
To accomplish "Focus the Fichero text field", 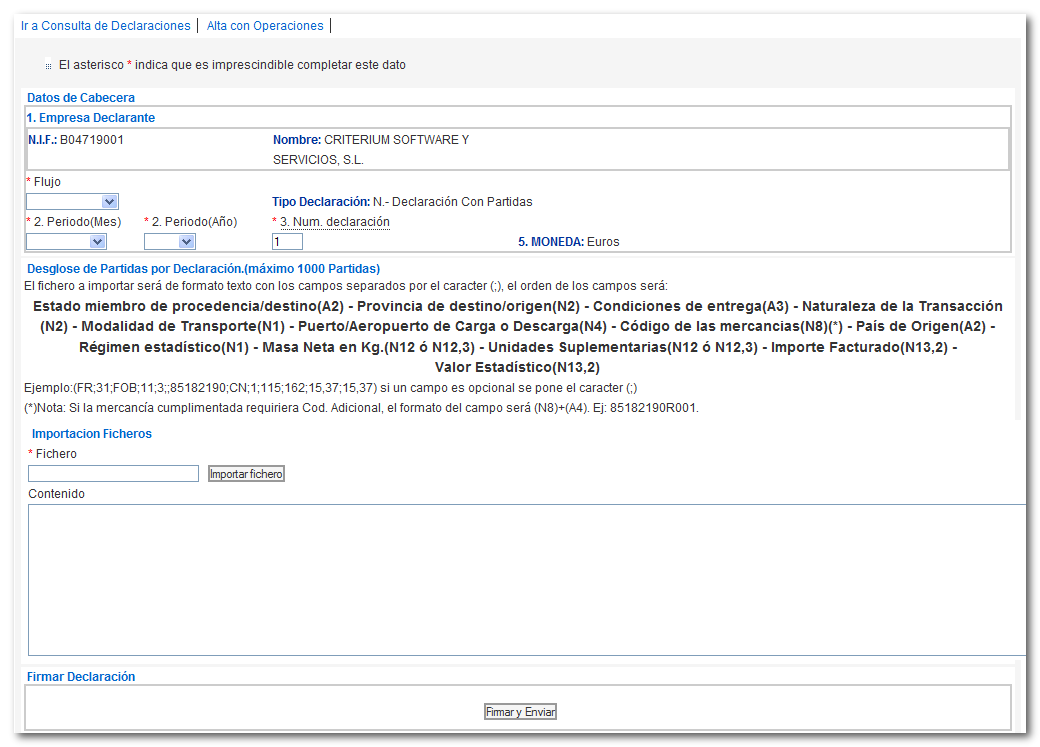I will 113,474.
